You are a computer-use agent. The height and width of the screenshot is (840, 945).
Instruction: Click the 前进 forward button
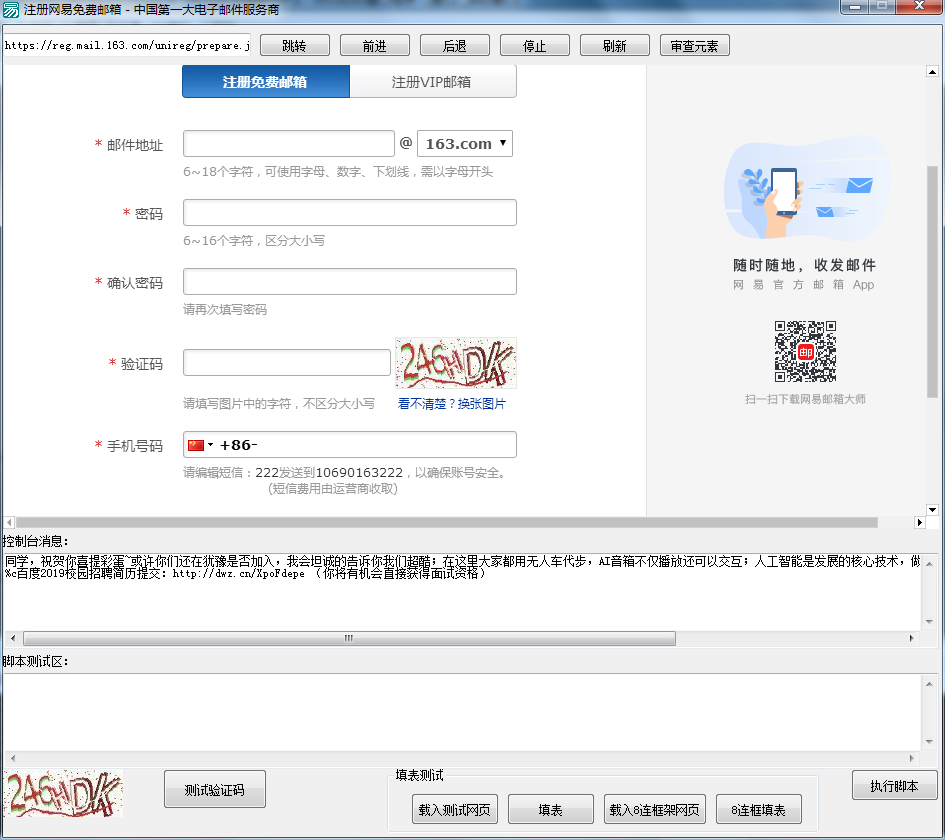coord(375,46)
